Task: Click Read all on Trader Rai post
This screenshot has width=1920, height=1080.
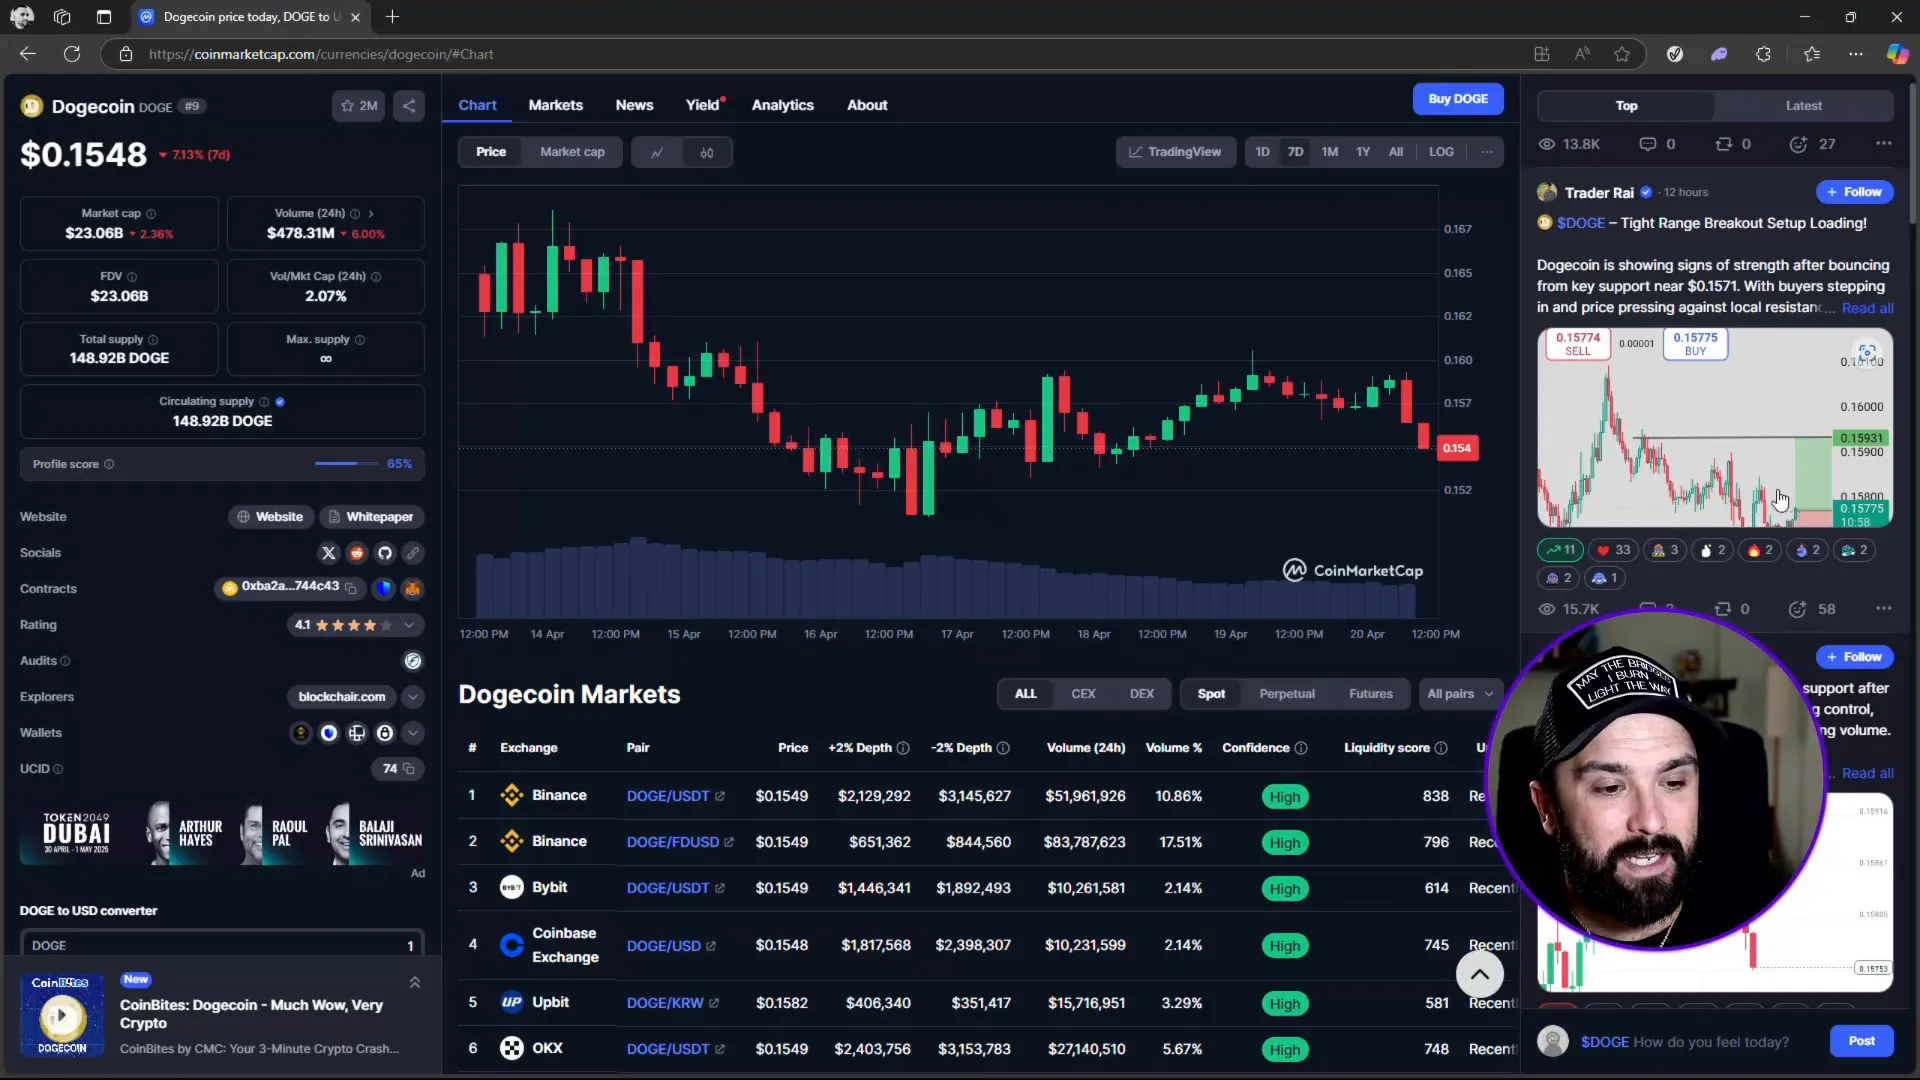Action: pyautogui.click(x=1867, y=308)
